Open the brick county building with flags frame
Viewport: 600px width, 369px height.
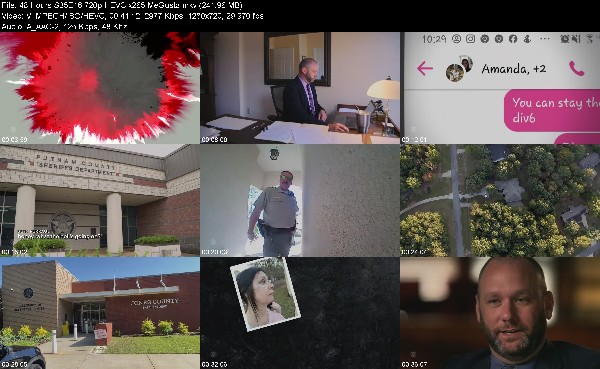tap(99, 313)
